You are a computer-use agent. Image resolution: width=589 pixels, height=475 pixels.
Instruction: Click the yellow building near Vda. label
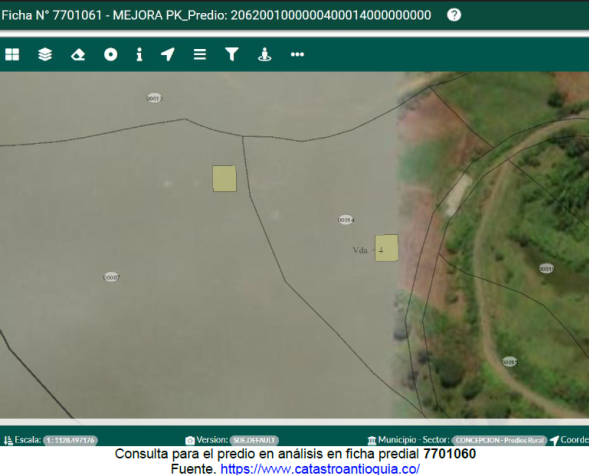tap(387, 248)
